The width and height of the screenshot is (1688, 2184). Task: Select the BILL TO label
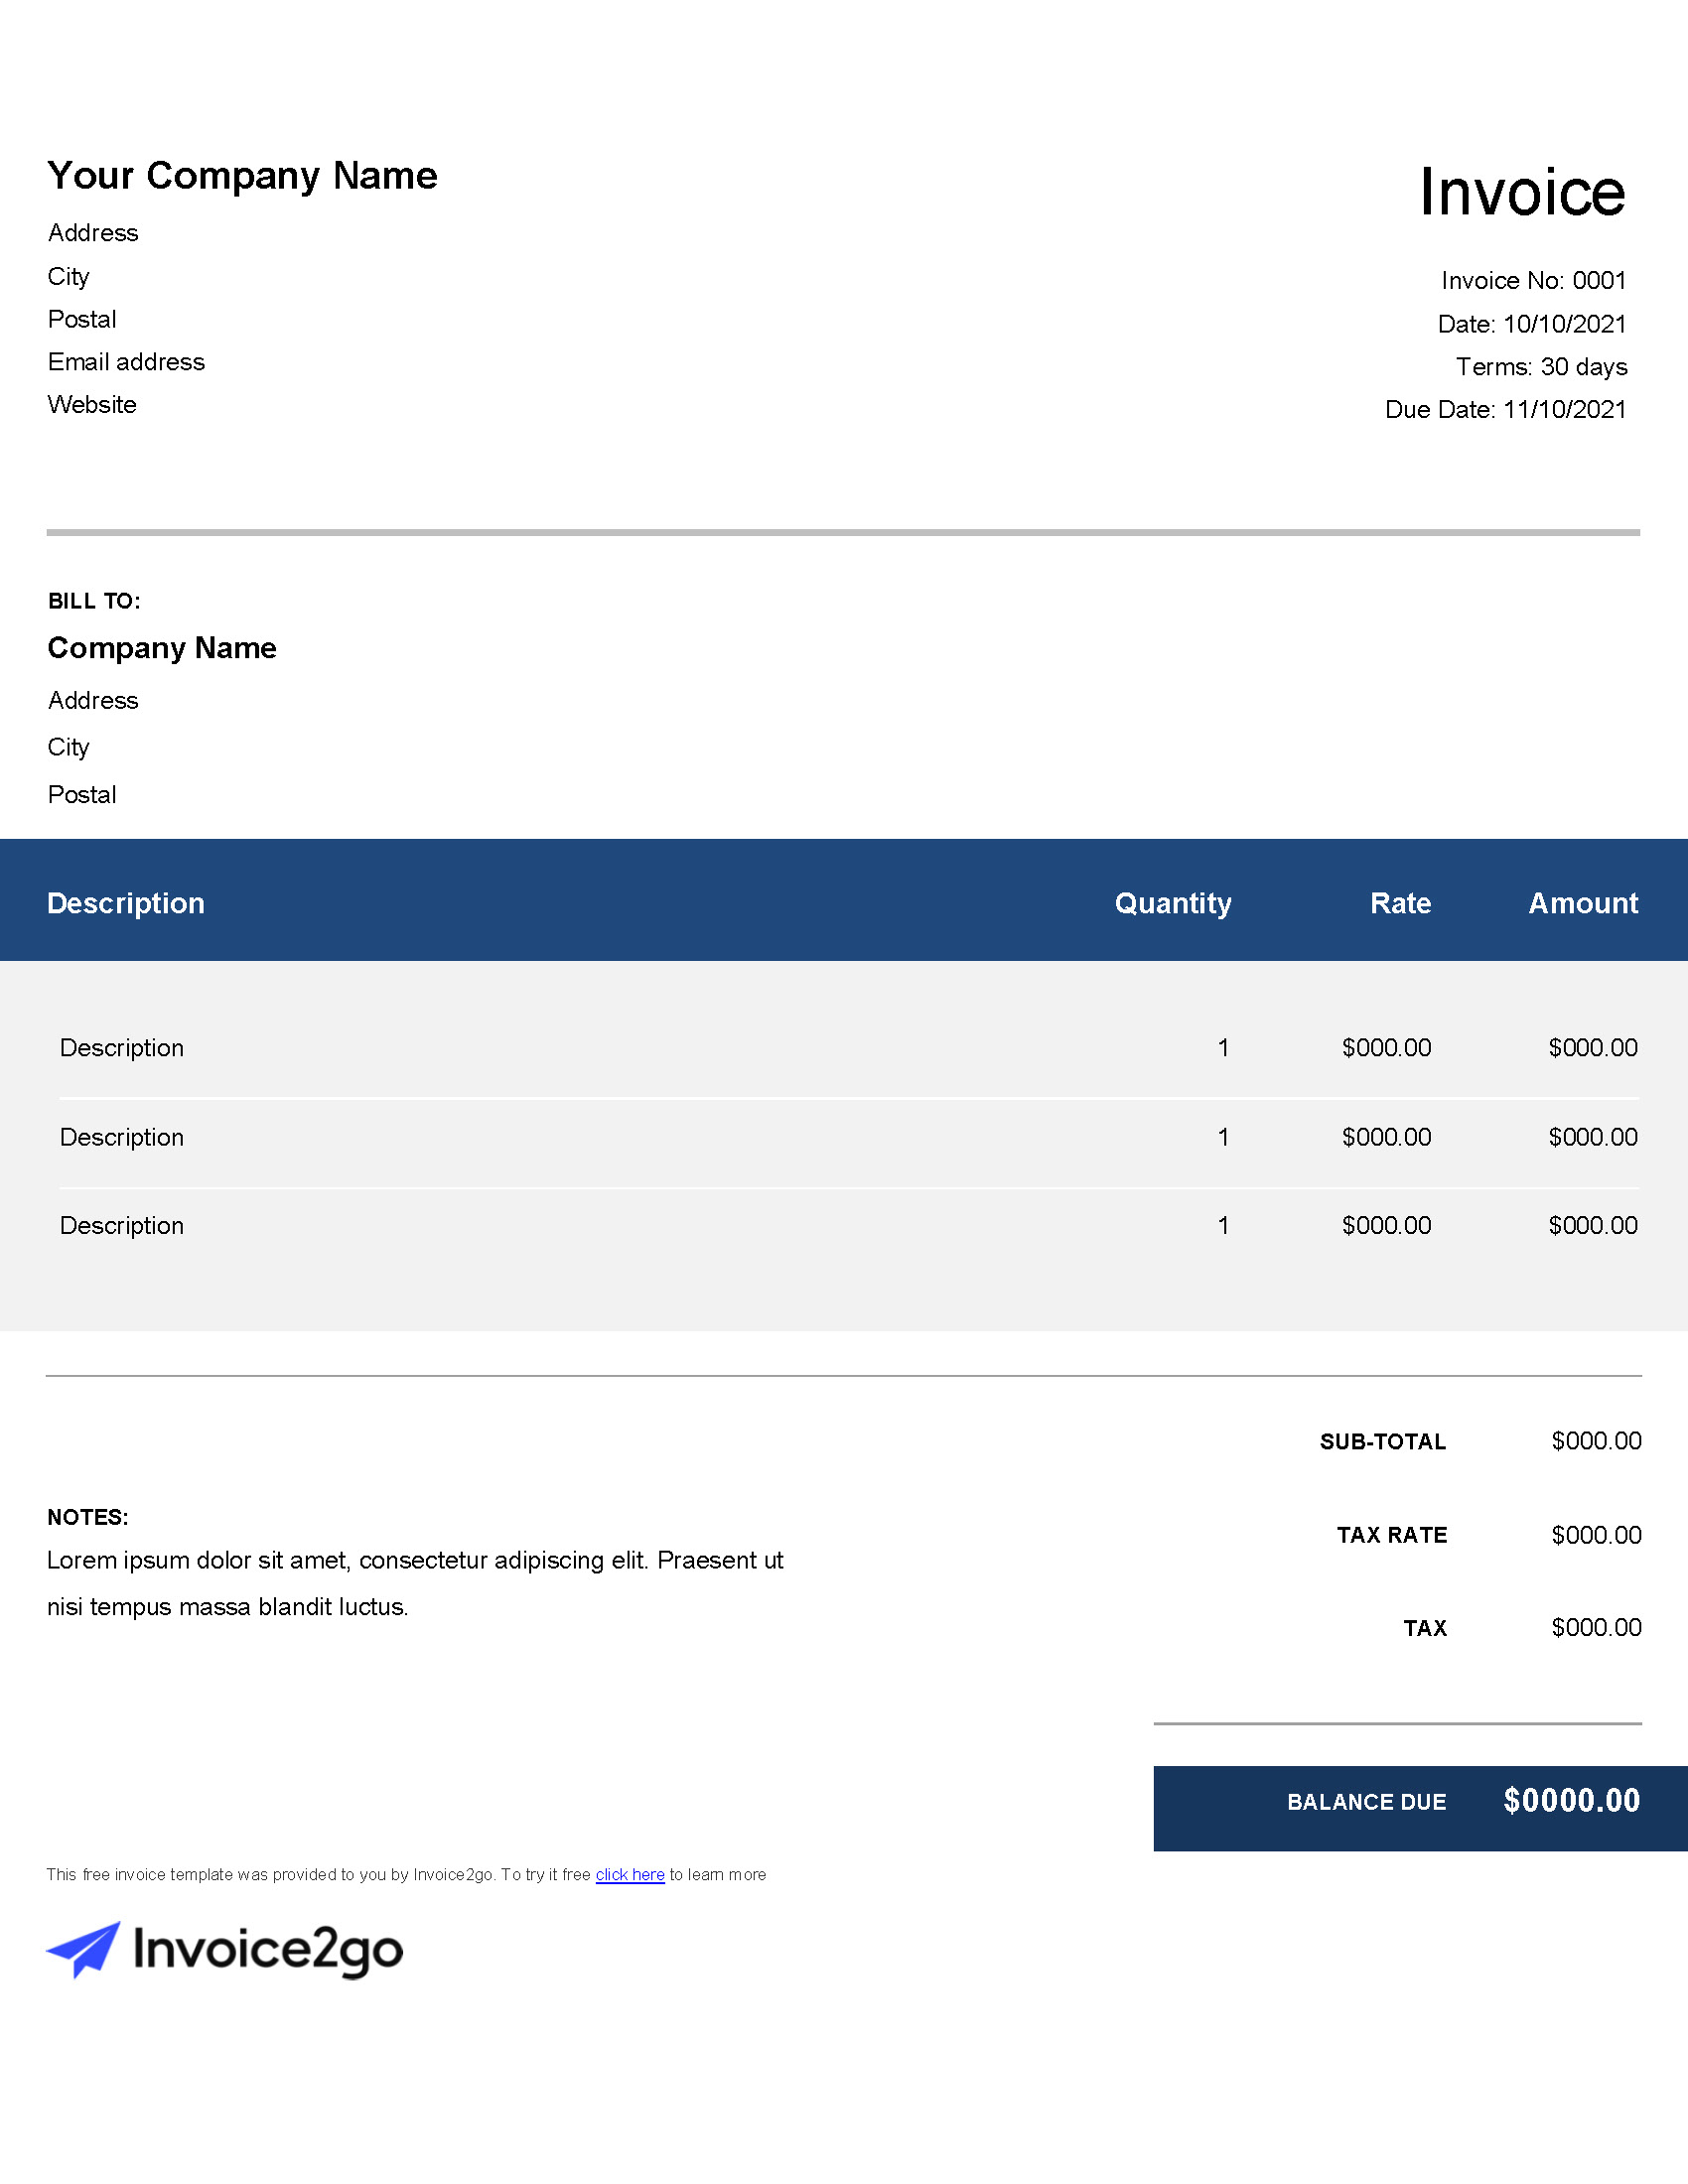coord(94,601)
